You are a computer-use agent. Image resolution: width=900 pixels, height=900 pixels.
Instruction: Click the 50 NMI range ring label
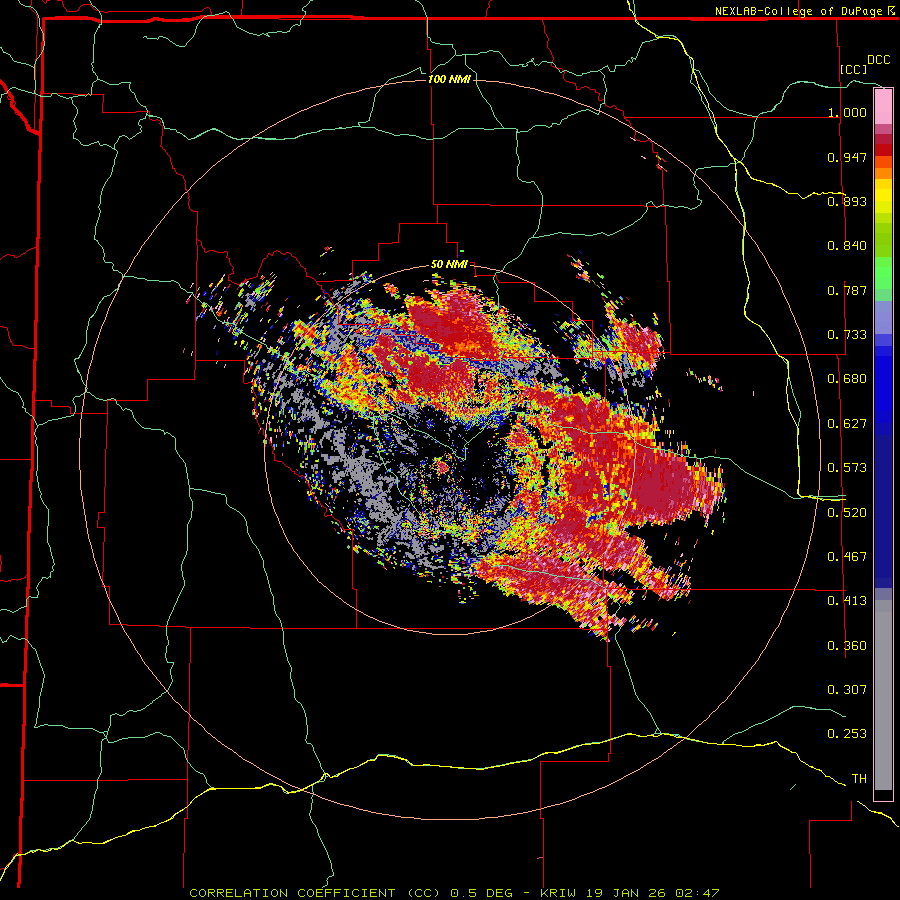[449, 265]
